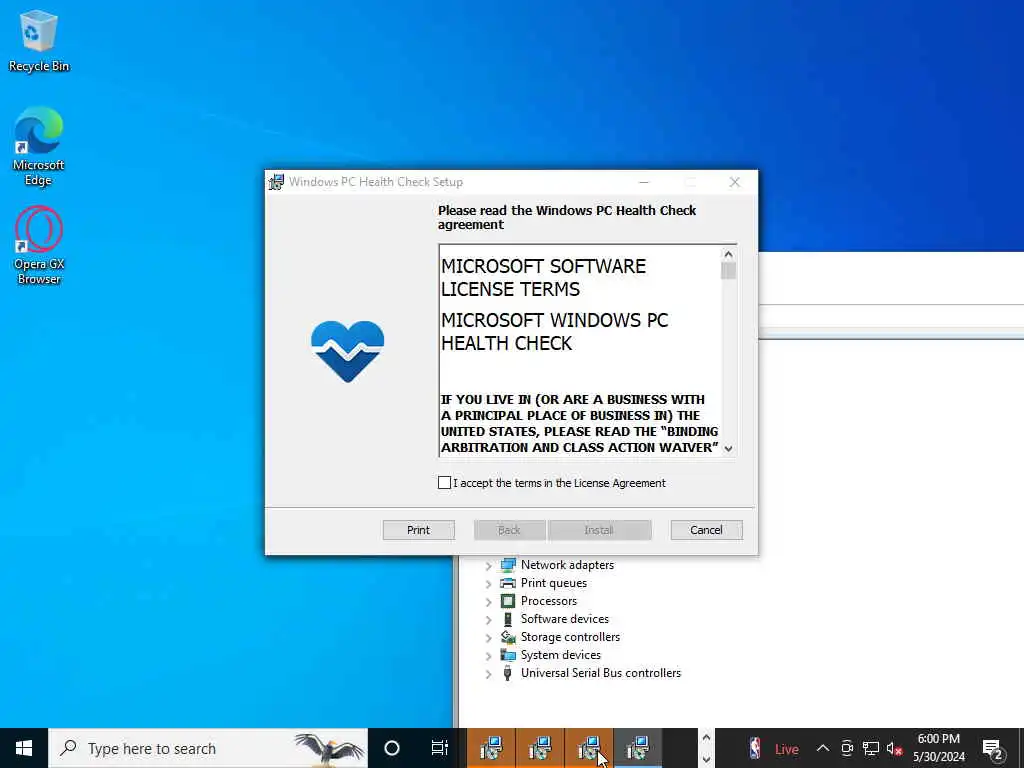This screenshot has height=768, width=1024.
Task: Launch Opera GX Browser desktop shortcut
Action: 39,246
